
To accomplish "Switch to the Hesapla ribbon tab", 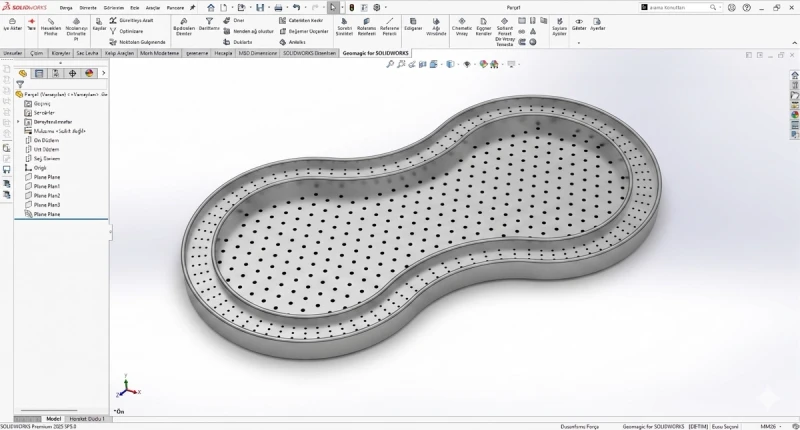I will (223, 53).
